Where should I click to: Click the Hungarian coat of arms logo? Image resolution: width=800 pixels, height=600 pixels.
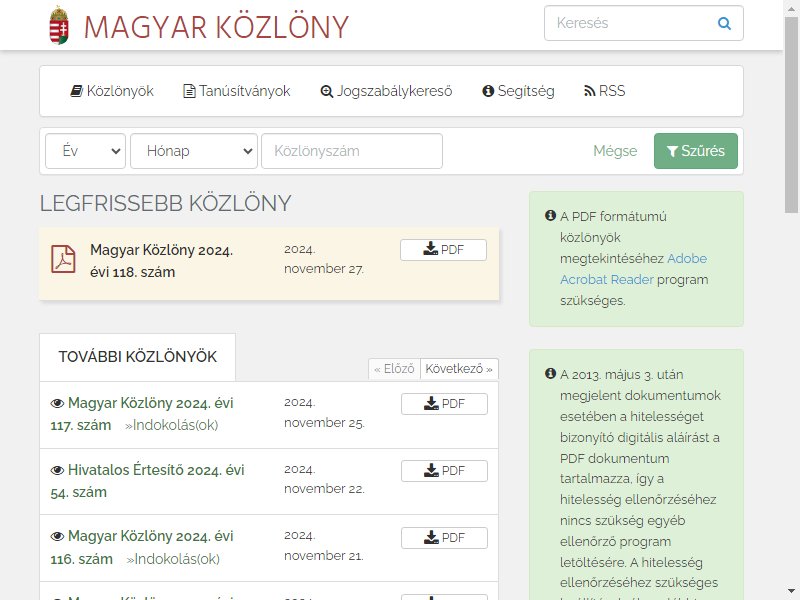59,26
